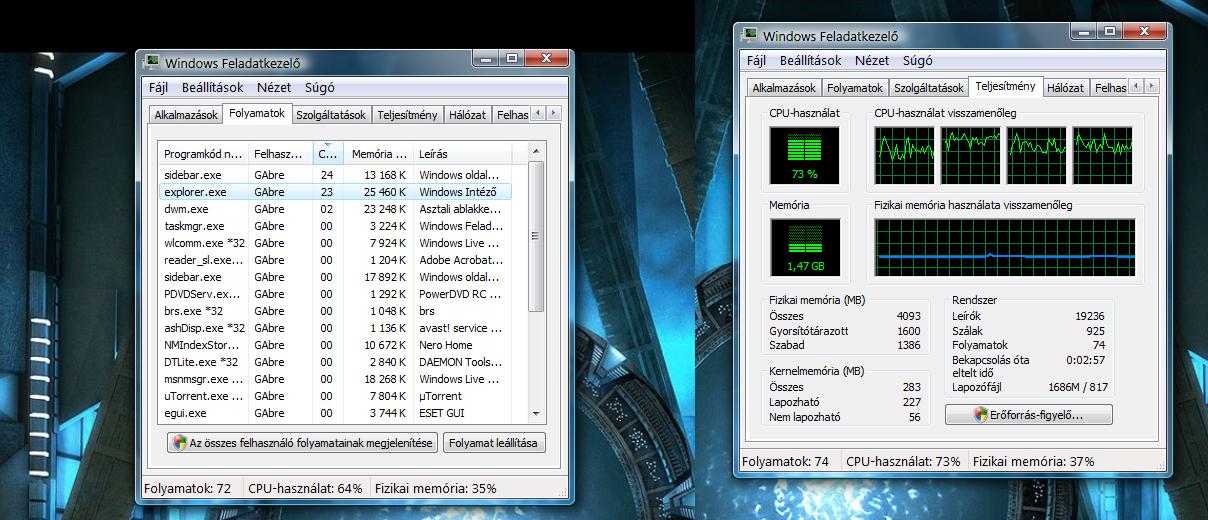
Task: Sort by Memória column header
Action: coord(378,154)
